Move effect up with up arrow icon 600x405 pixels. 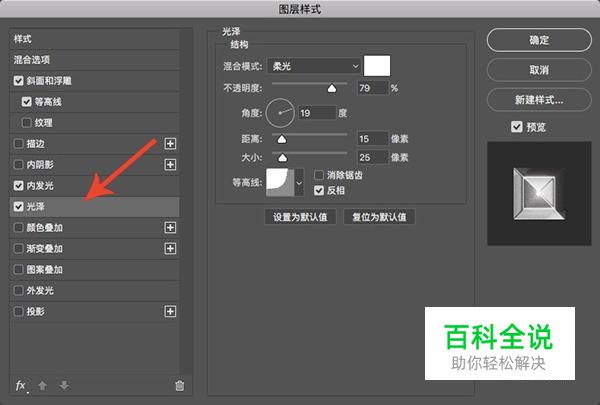pos(42,385)
